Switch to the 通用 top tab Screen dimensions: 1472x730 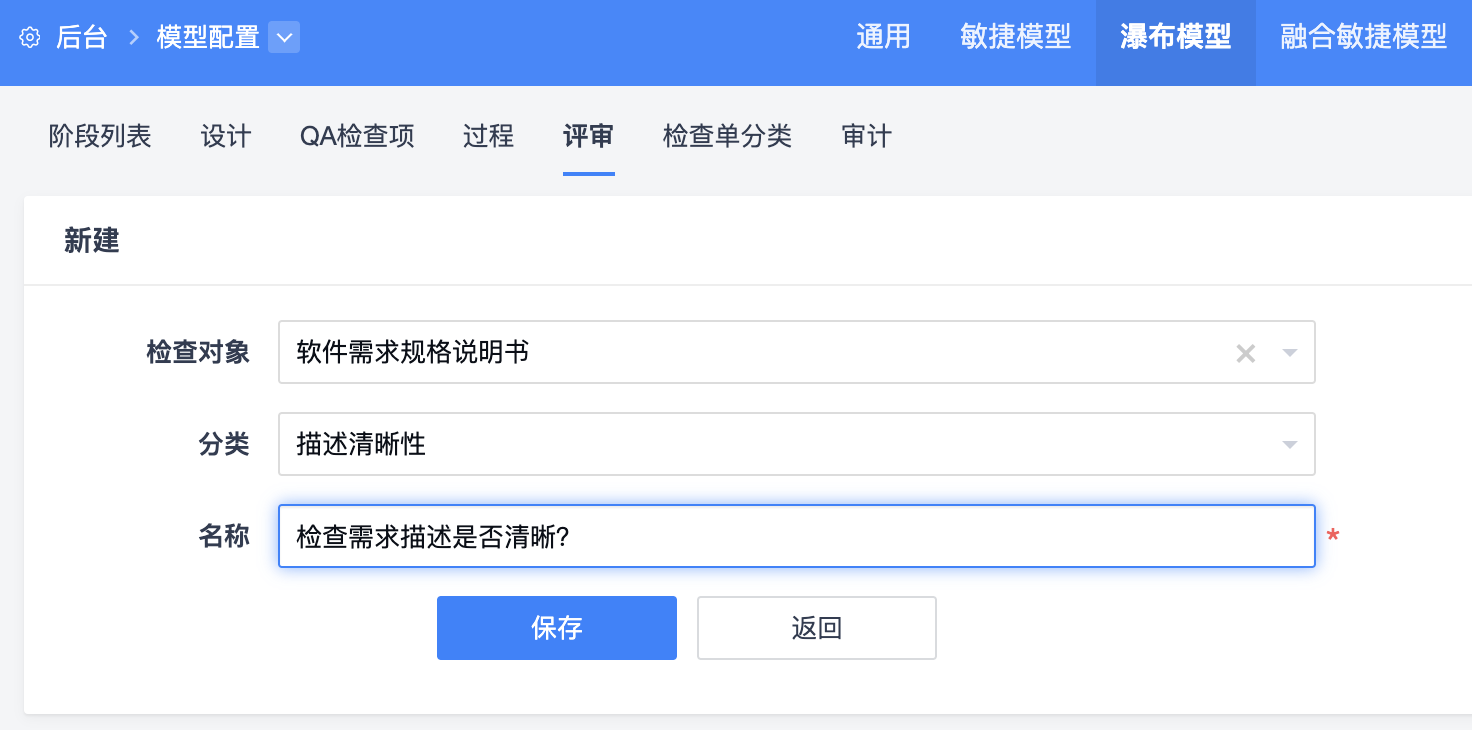tap(883, 38)
